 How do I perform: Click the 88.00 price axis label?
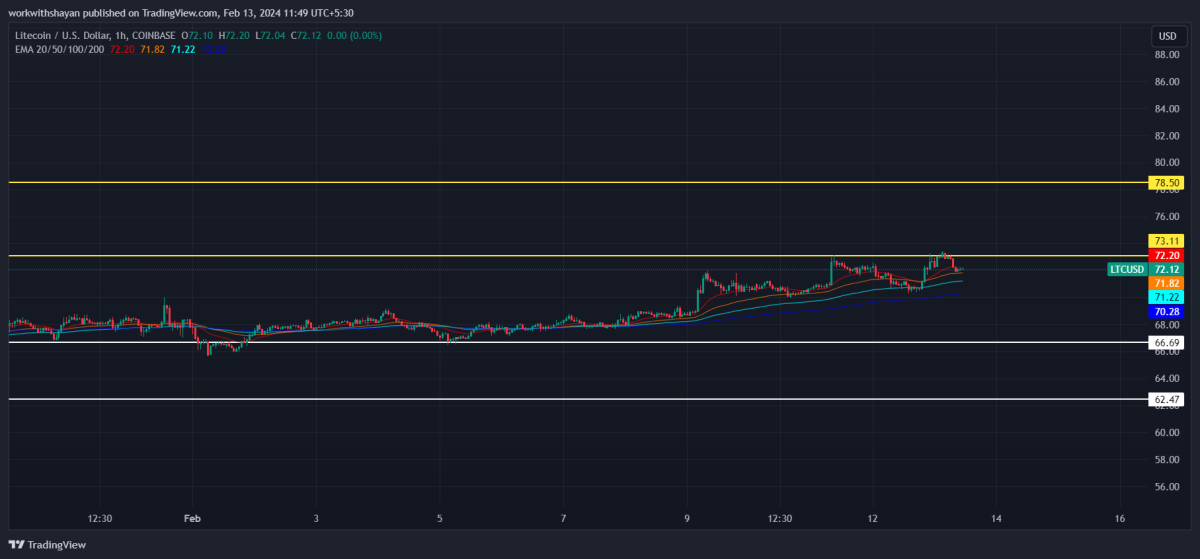[1166, 55]
